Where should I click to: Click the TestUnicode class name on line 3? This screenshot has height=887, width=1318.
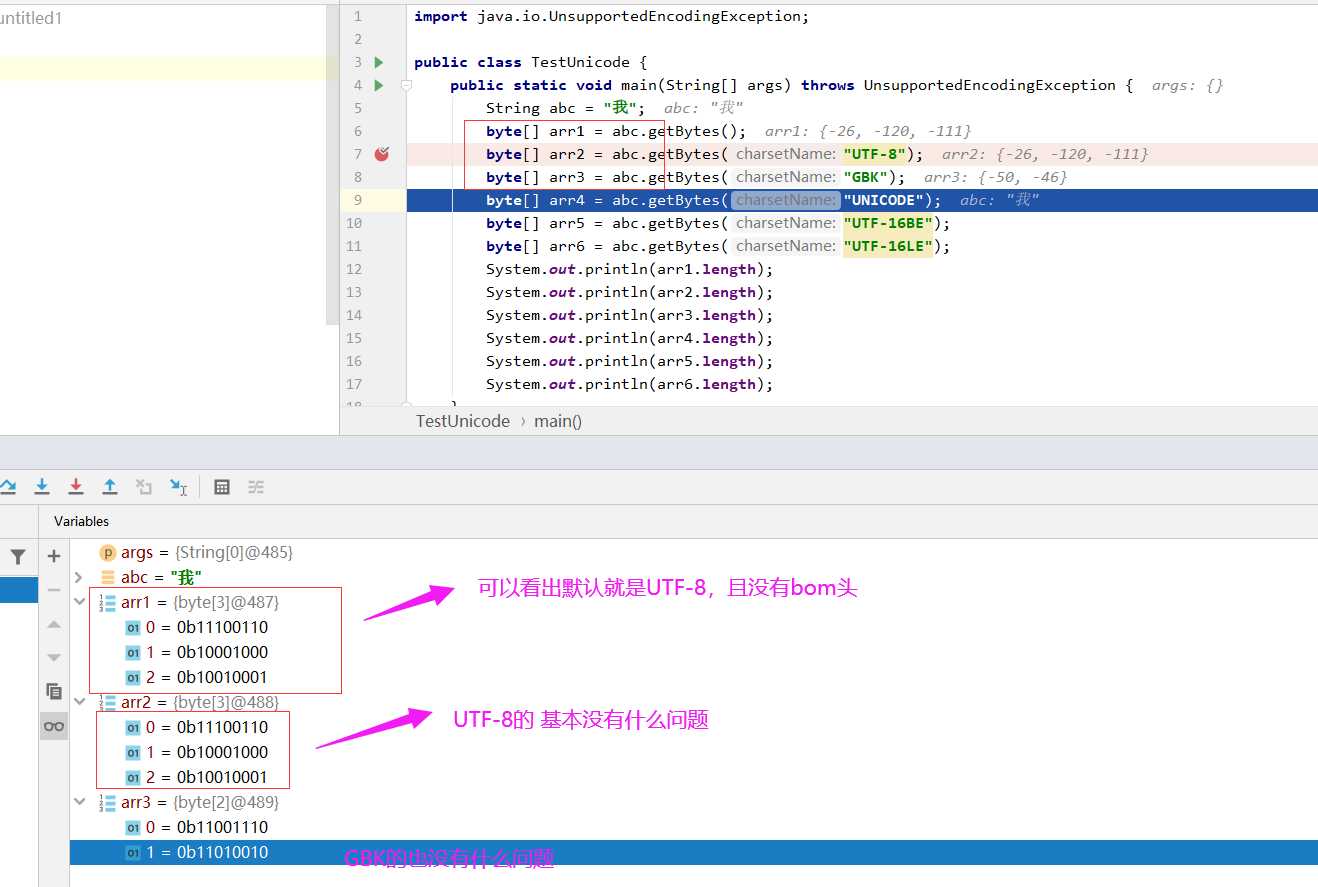pyautogui.click(x=581, y=62)
